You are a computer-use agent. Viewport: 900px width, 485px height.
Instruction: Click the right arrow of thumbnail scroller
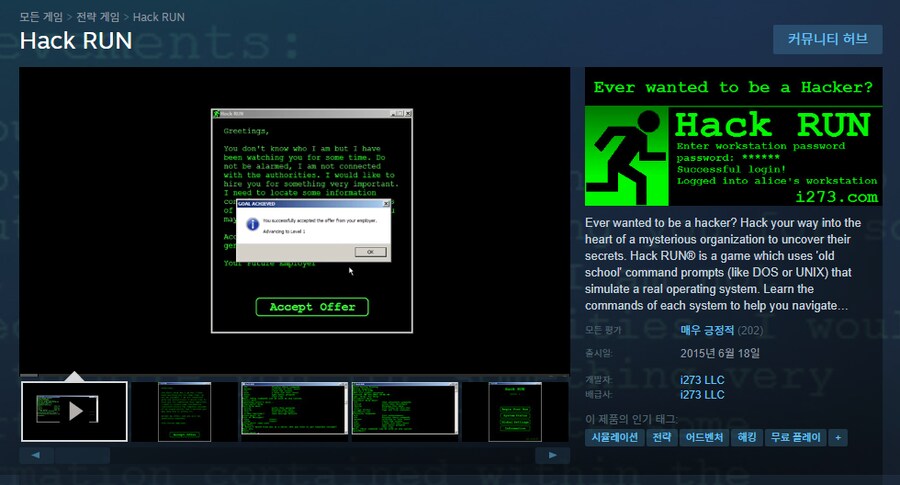coord(552,455)
